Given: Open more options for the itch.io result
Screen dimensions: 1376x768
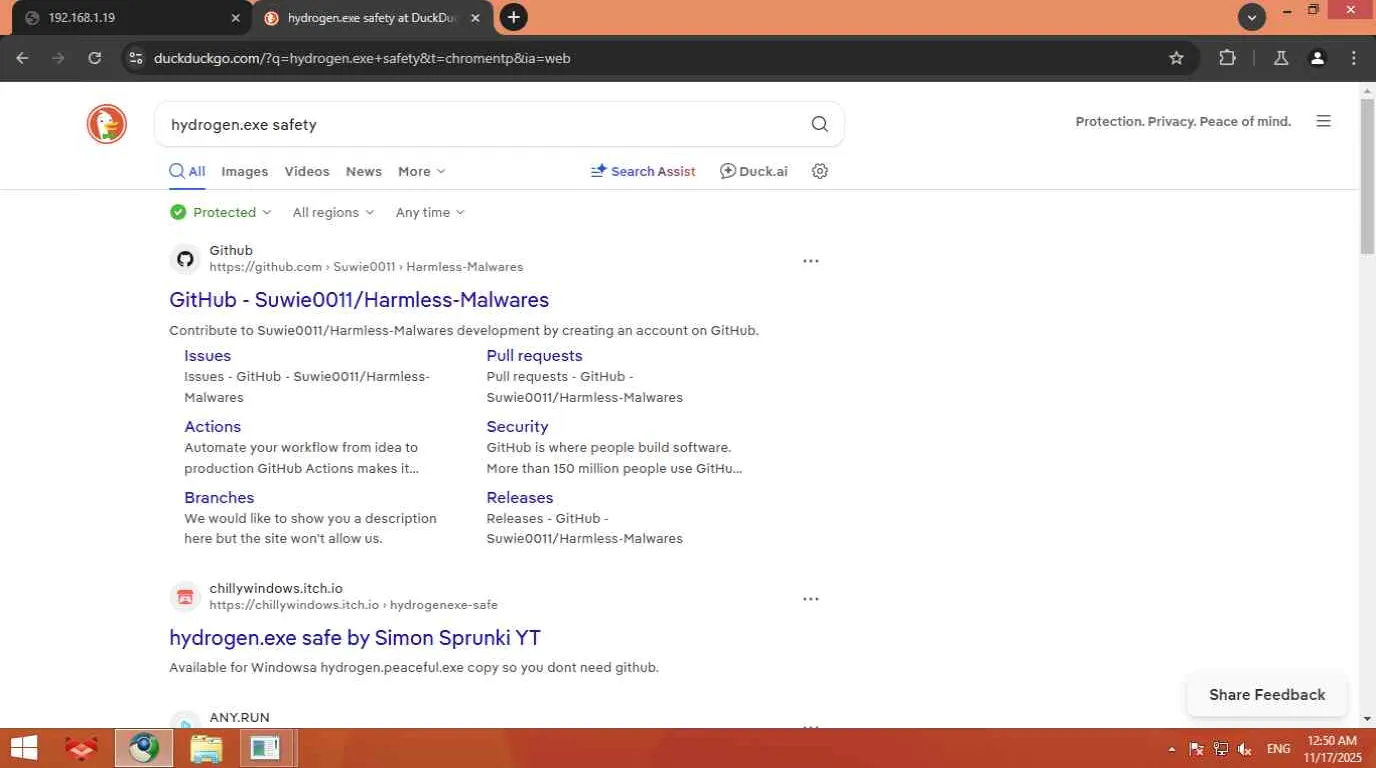Looking at the screenshot, I should pos(811,599).
